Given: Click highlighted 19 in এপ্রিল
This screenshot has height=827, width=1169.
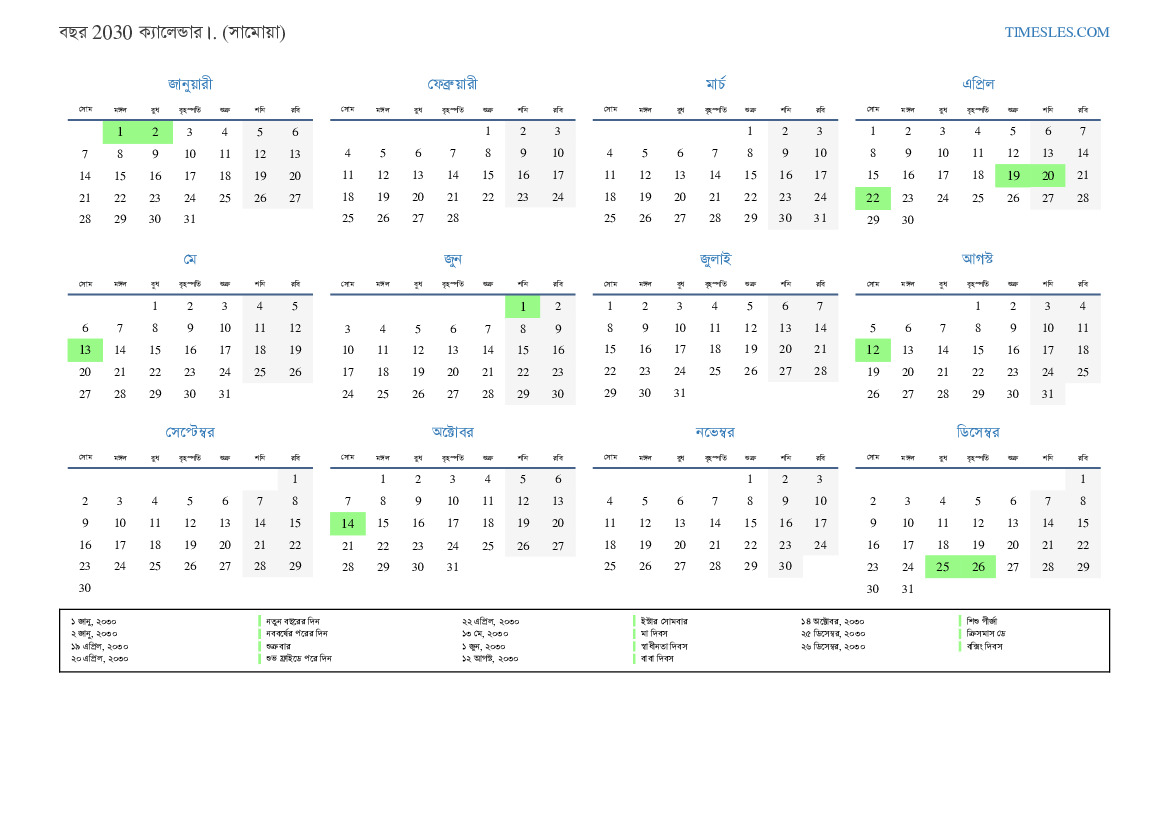Looking at the screenshot, I should coord(1013,176).
